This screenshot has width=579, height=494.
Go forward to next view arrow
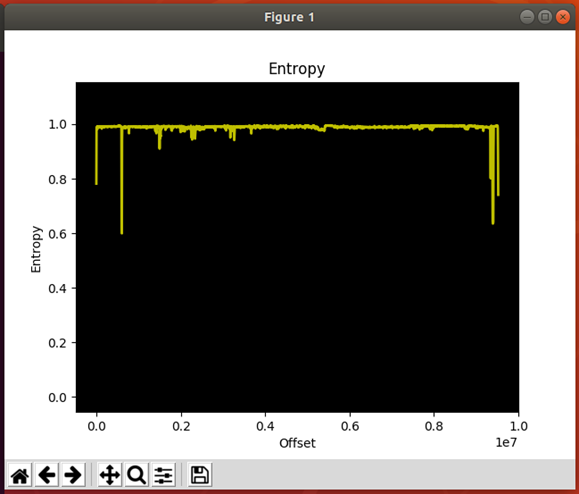coord(73,475)
